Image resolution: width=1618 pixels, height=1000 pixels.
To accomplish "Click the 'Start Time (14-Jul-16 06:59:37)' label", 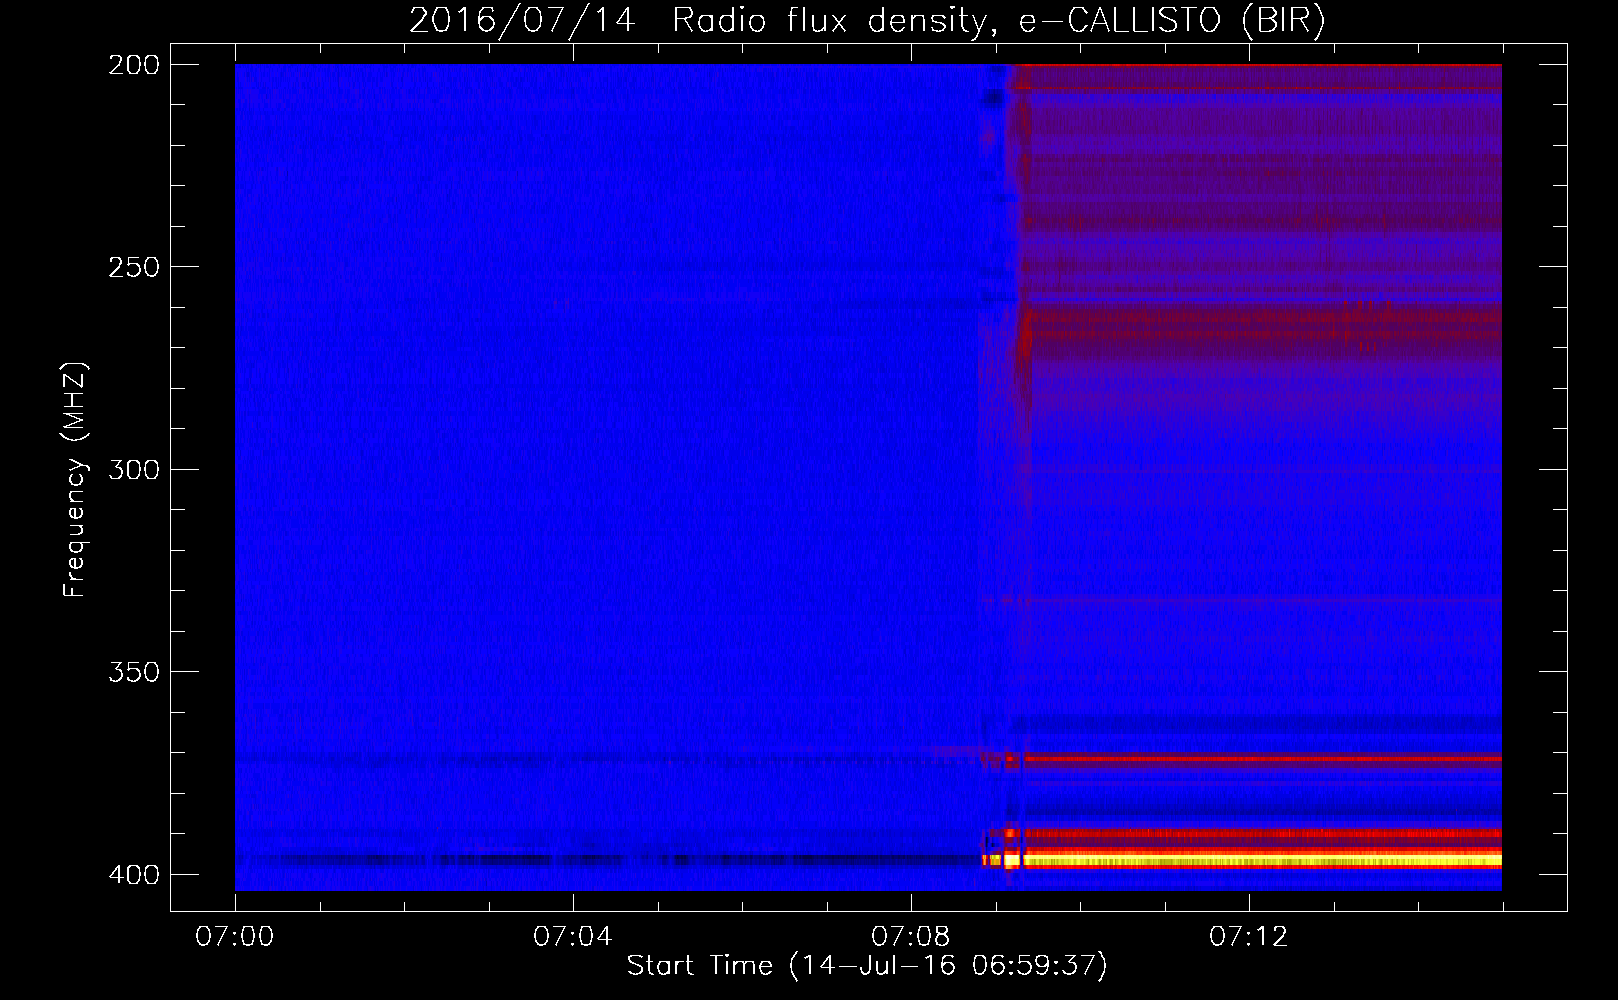I will (x=867, y=966).
